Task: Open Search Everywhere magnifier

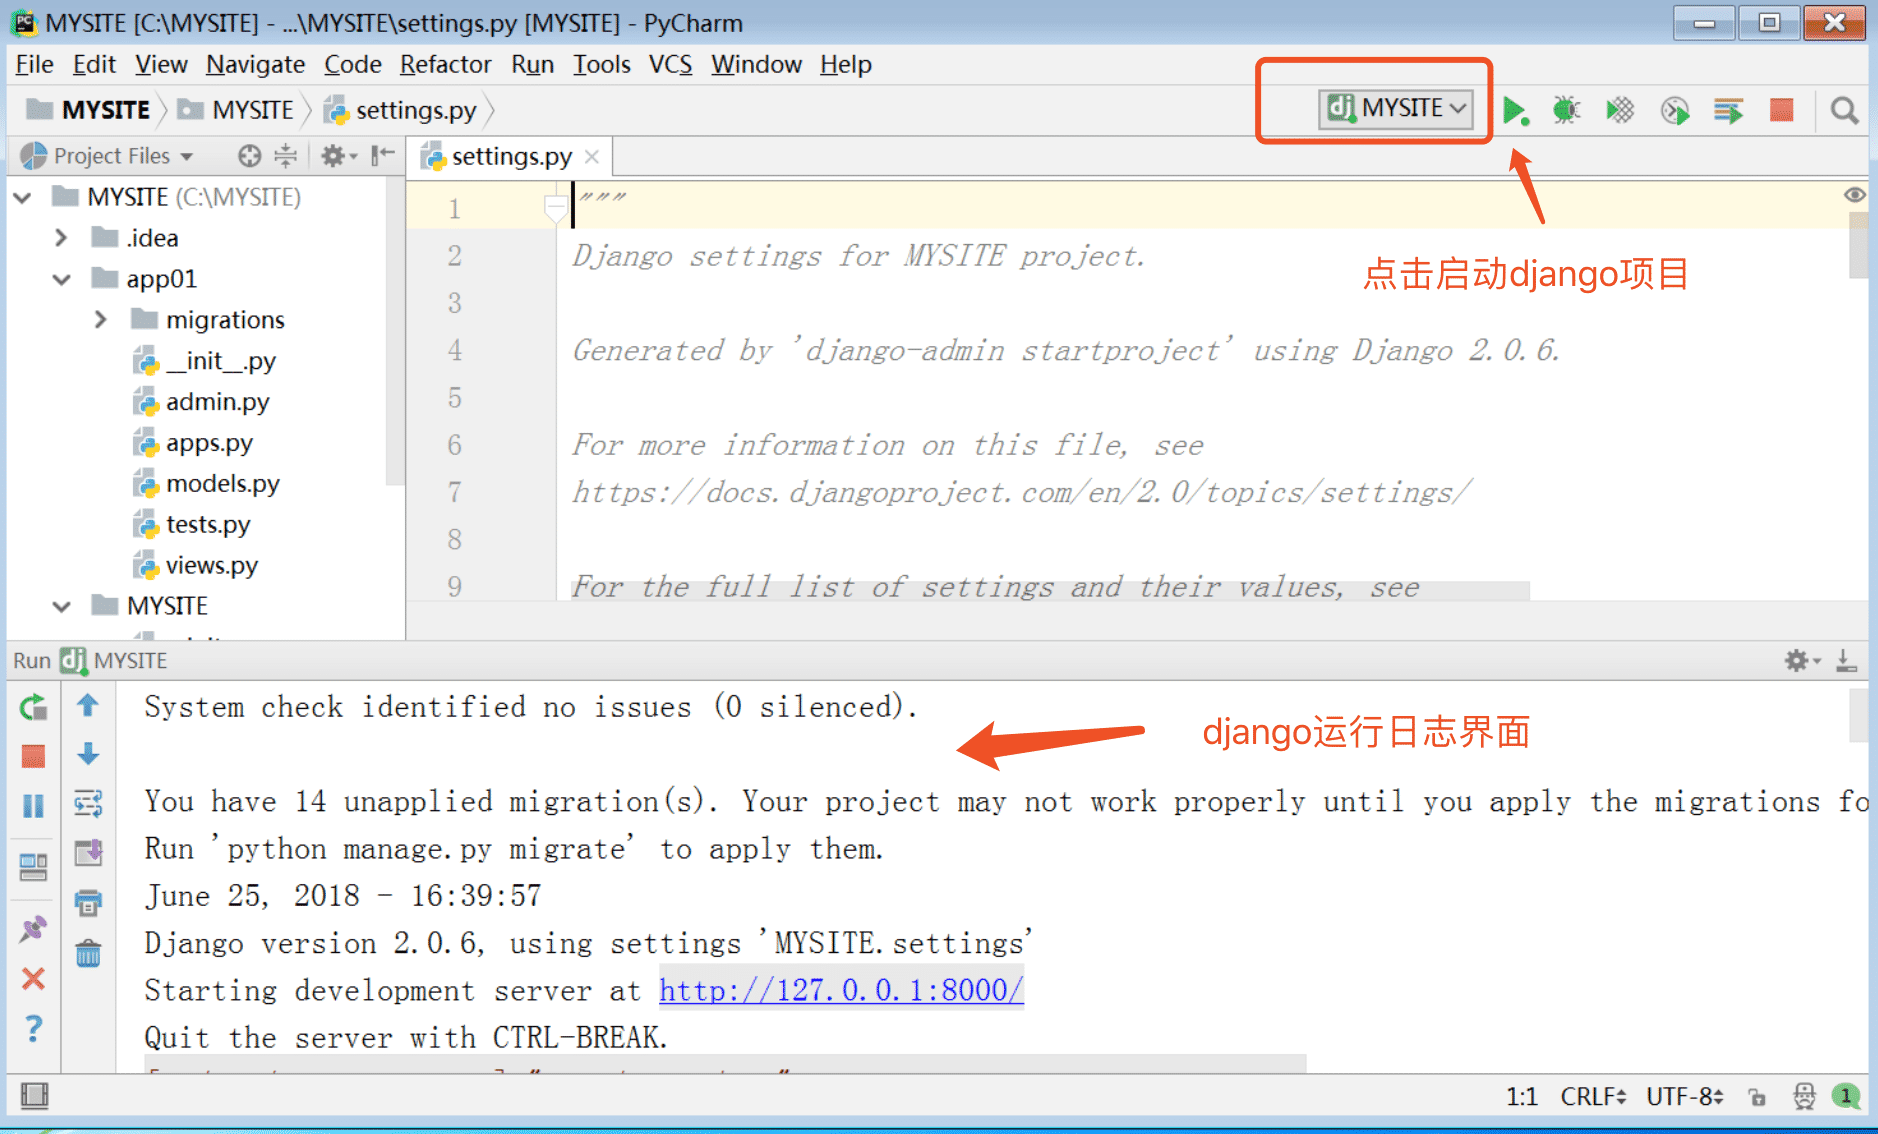Action: 1844,110
